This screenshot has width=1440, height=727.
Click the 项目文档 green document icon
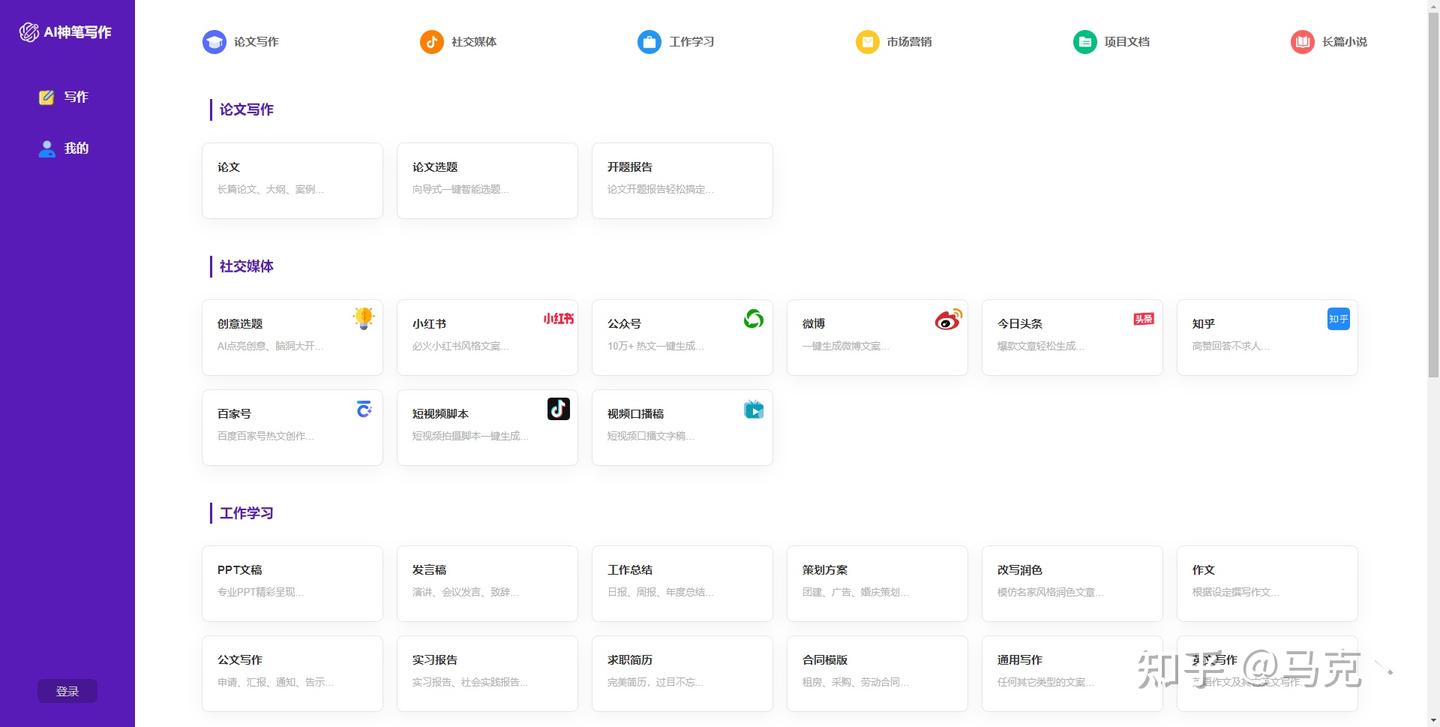coord(1084,41)
